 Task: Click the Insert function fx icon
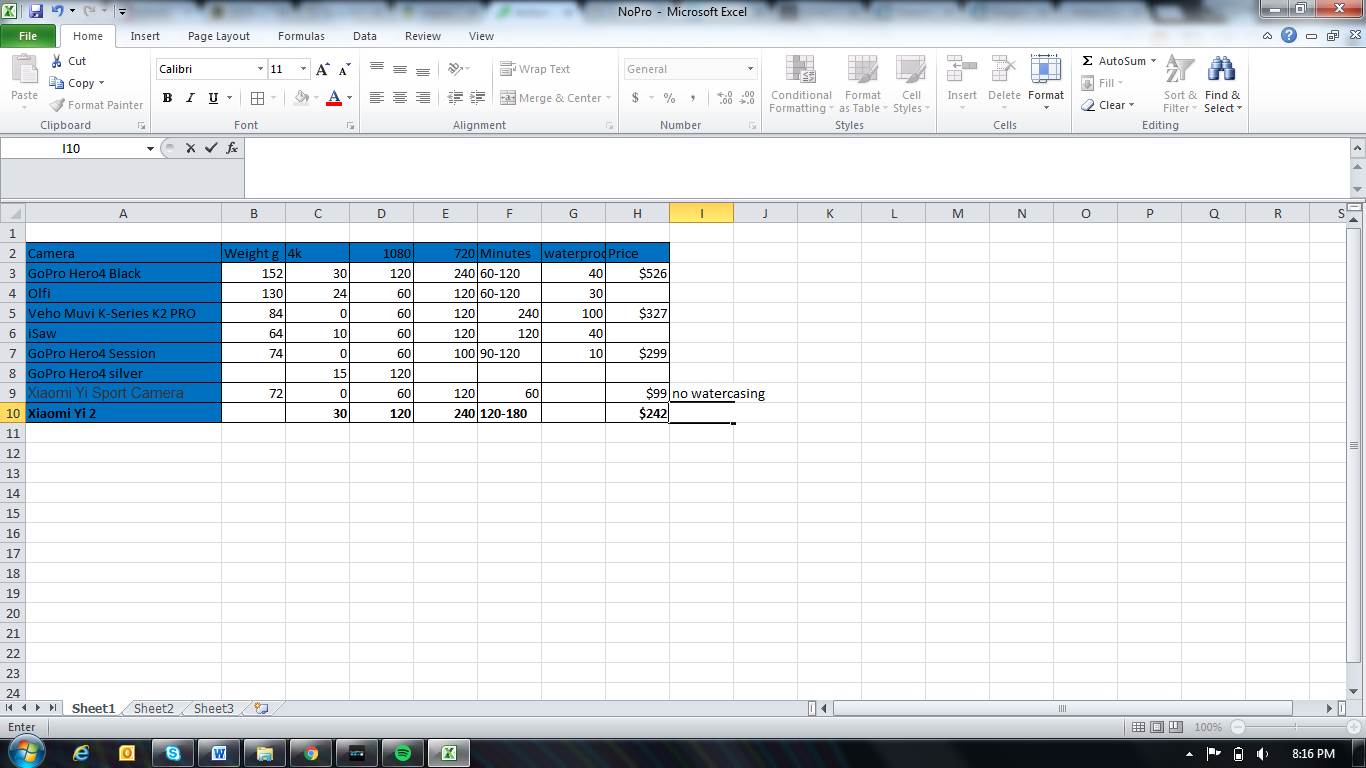coord(232,148)
